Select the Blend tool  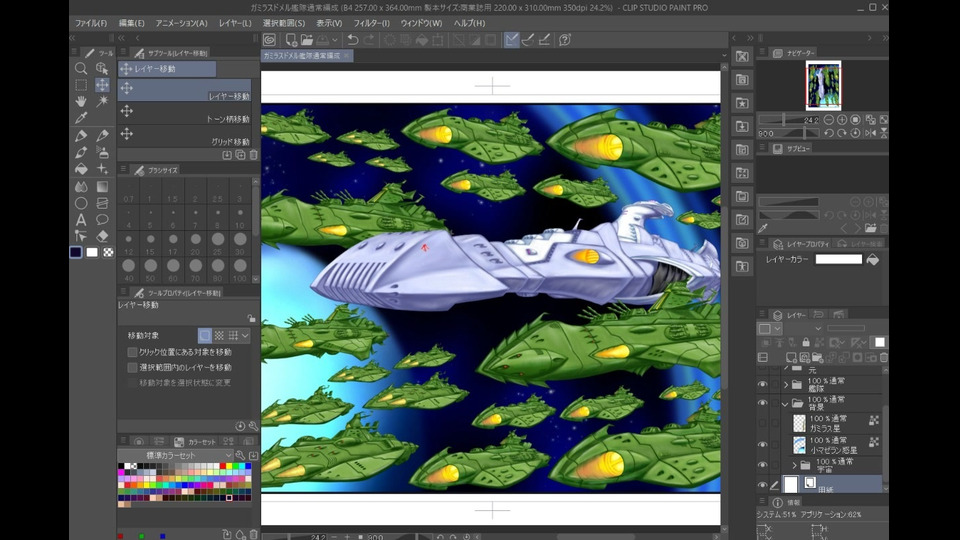click(81, 186)
